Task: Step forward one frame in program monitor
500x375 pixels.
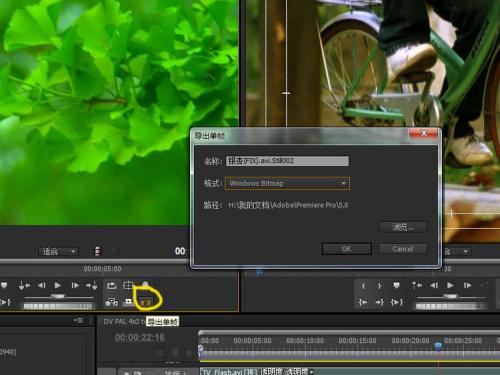Action: (x=467, y=285)
